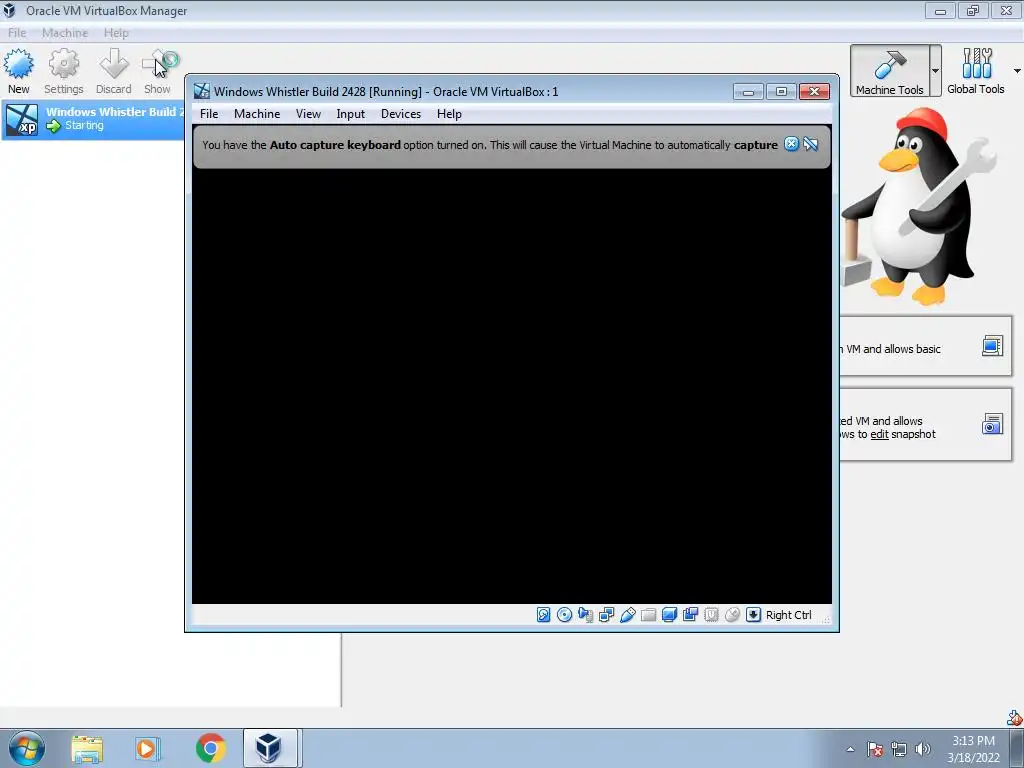Viewport: 1024px width, 768px height.
Task: Click USB devices status icon
Action: 628,615
